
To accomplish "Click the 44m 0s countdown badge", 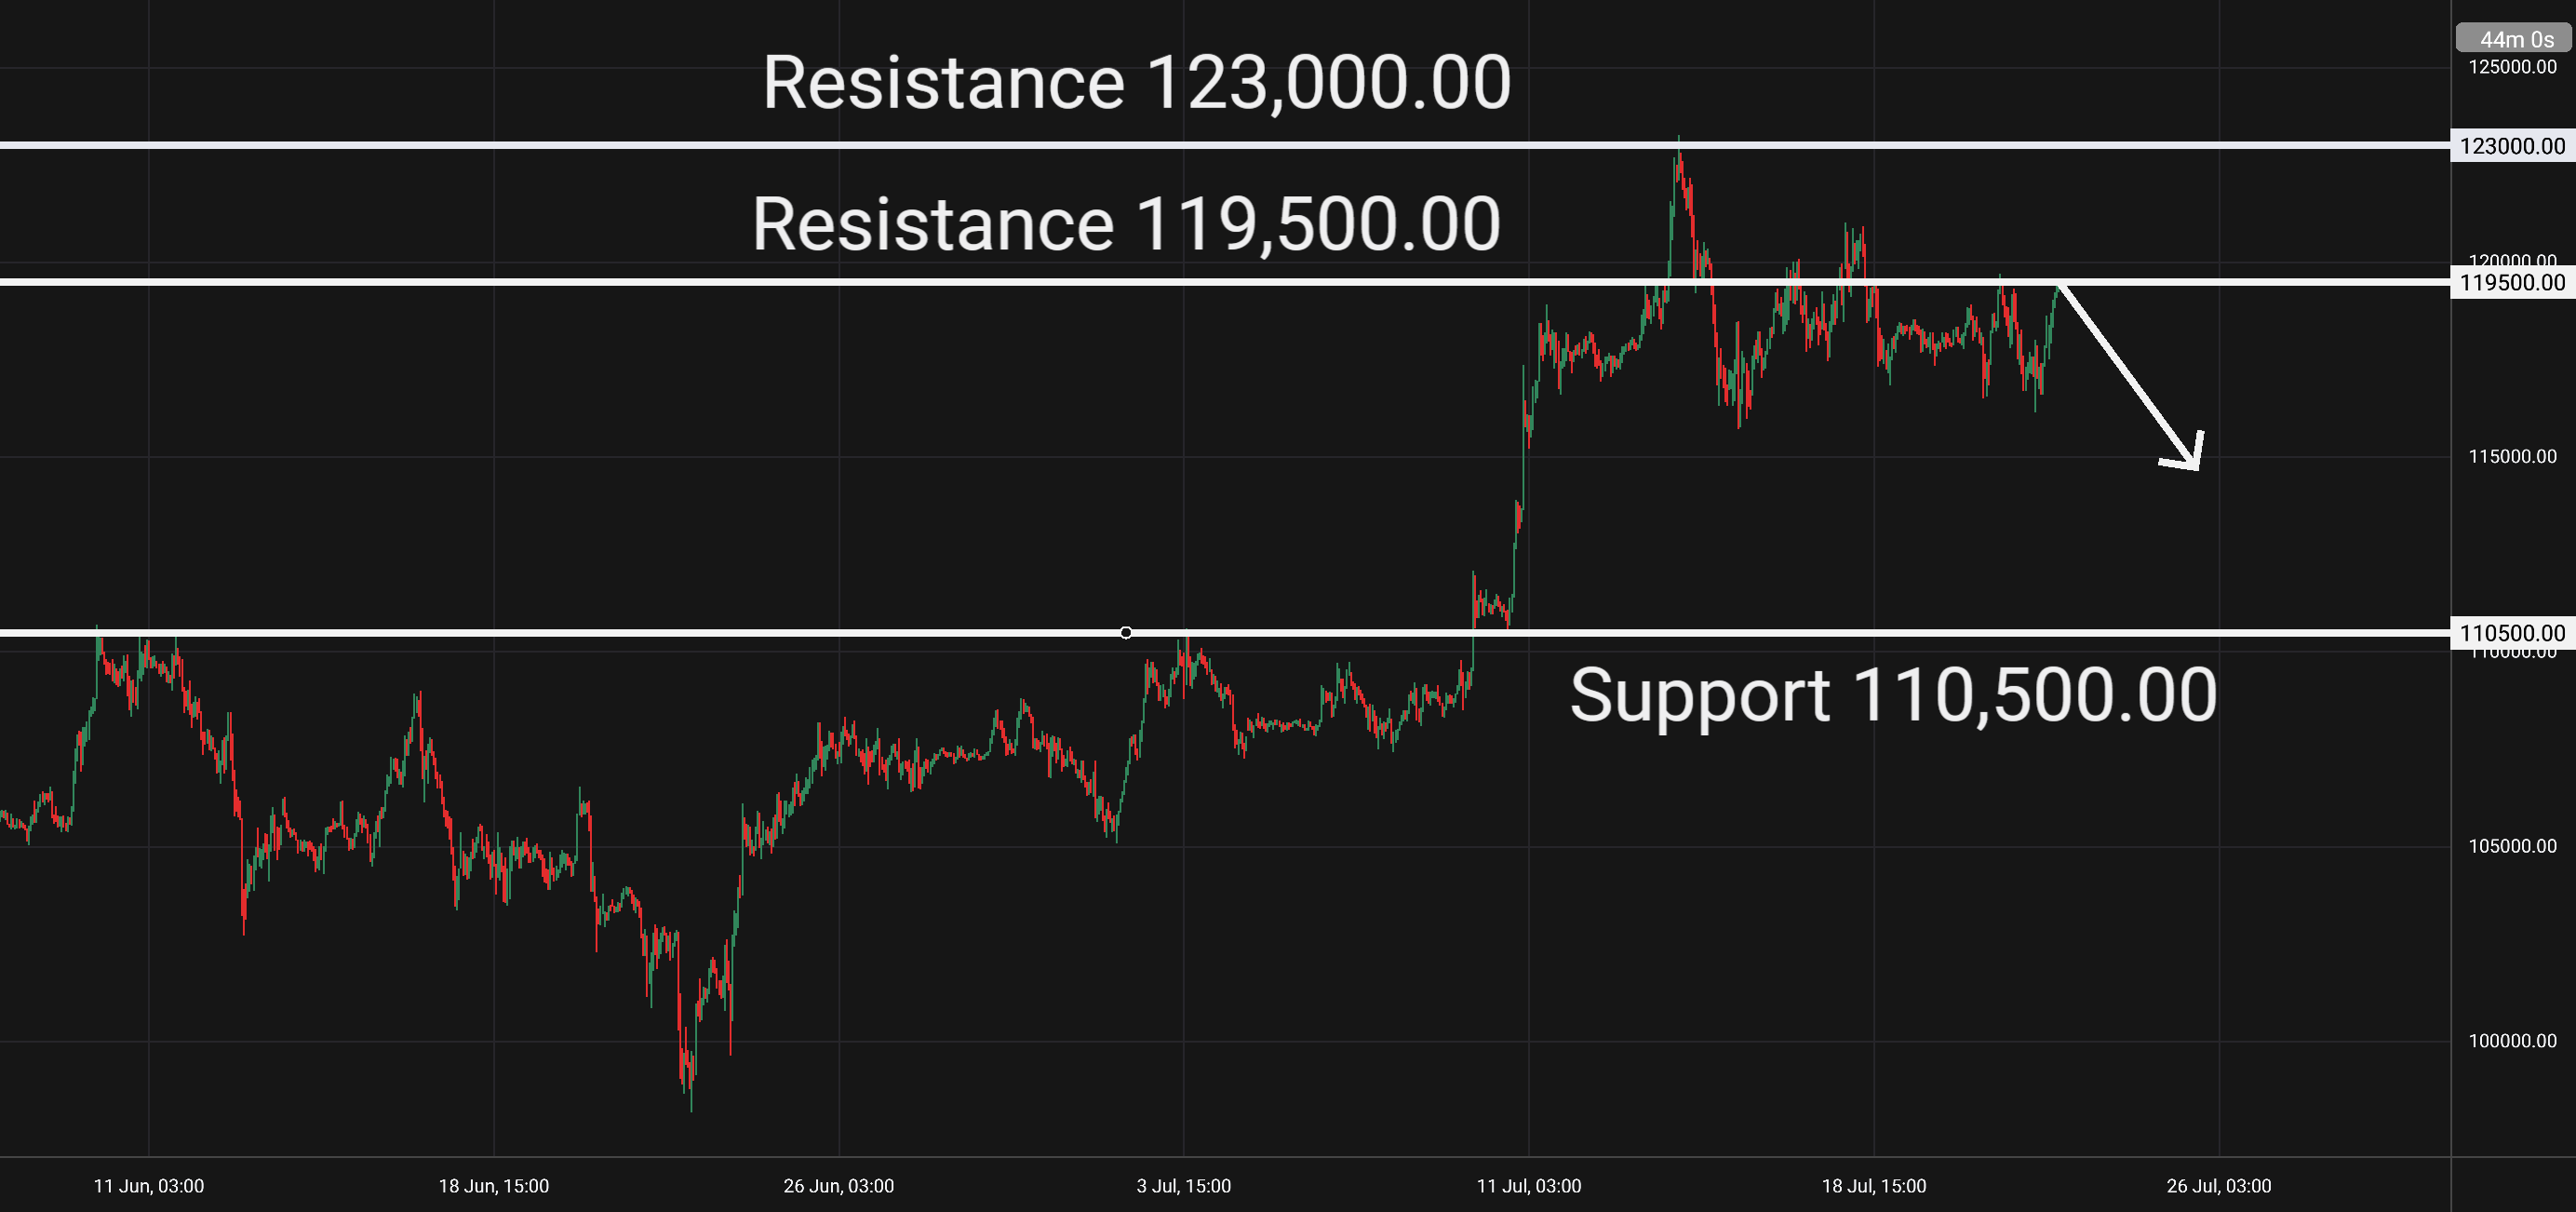I will tap(2513, 39).
